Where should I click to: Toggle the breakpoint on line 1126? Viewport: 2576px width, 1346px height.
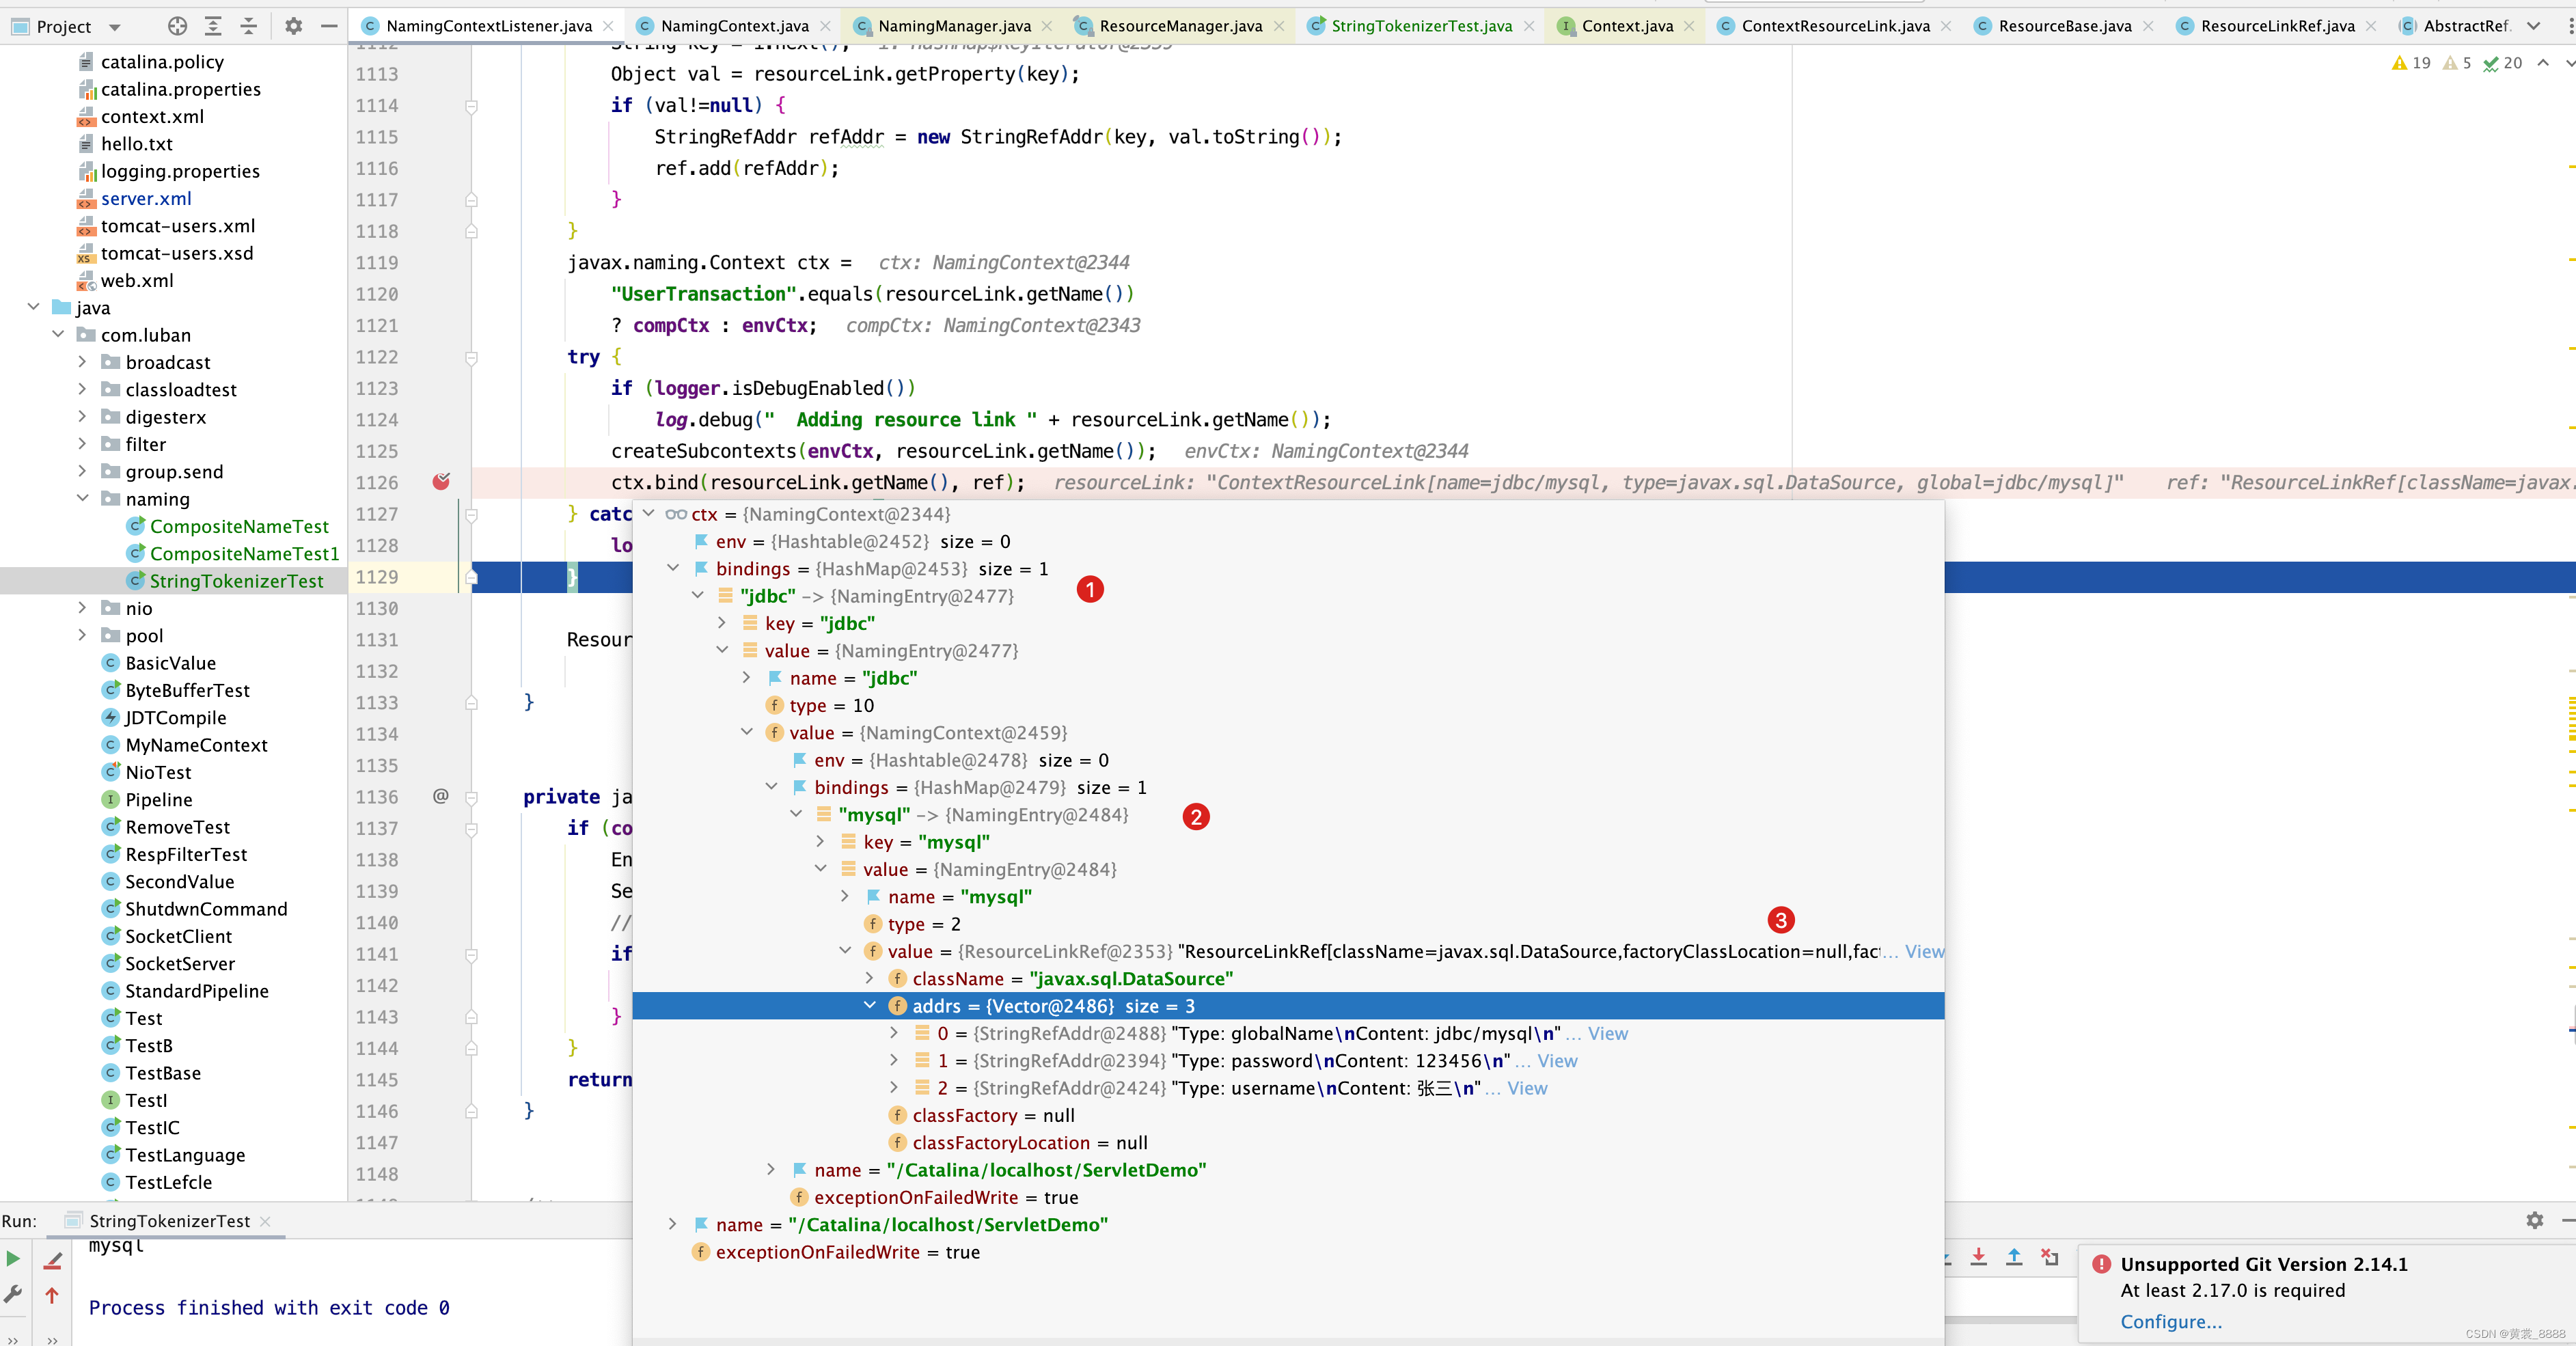(441, 482)
